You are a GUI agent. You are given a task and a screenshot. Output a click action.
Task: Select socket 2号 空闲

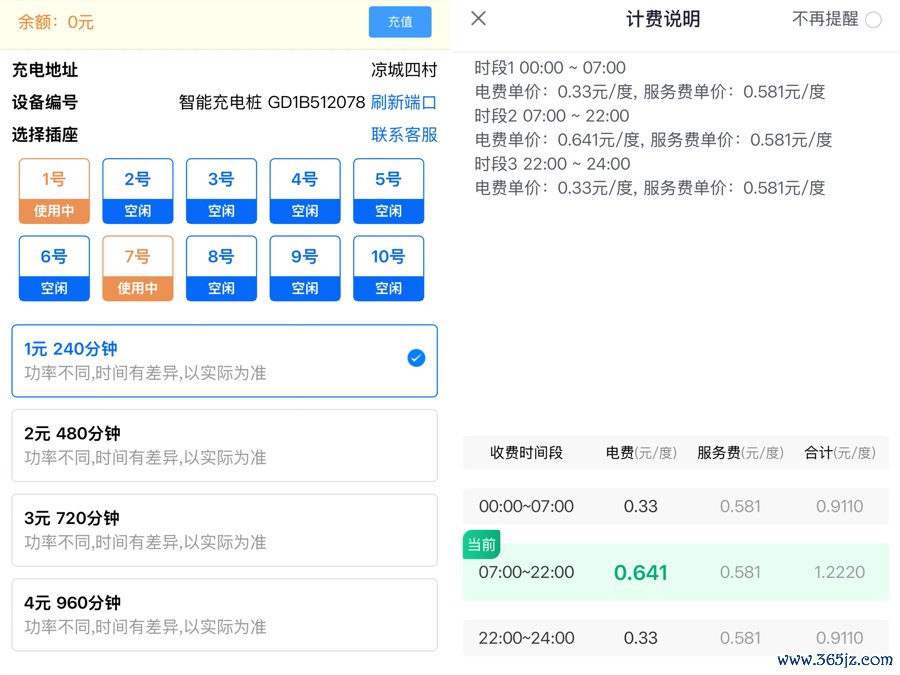point(138,191)
